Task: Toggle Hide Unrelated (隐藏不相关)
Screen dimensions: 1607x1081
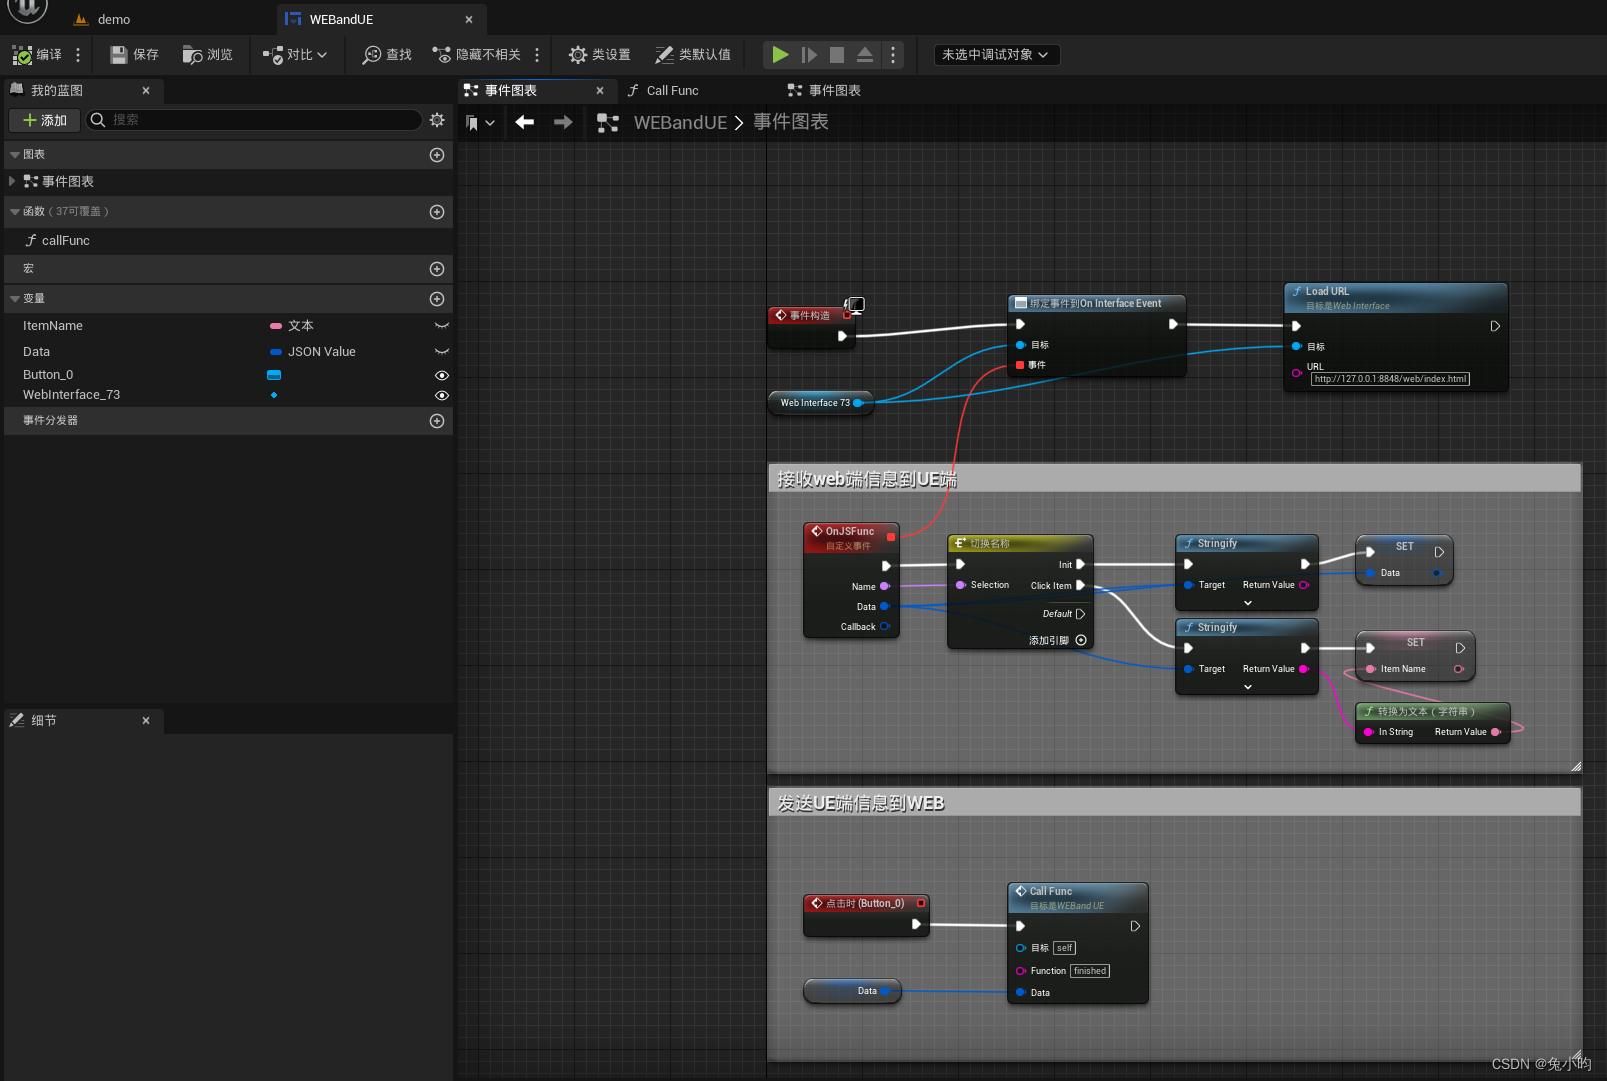Action: click(476, 55)
